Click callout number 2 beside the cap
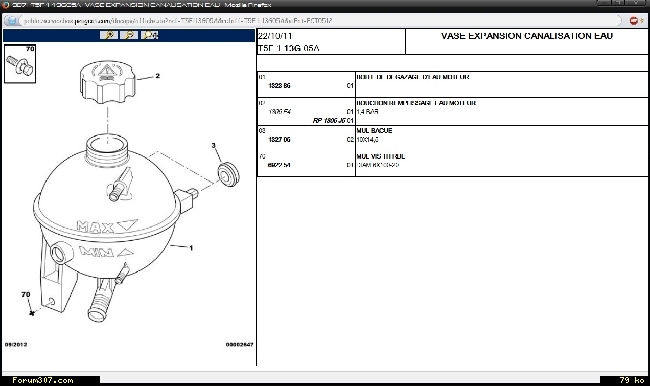Image resolution: width=650 pixels, height=386 pixels. (x=158, y=76)
